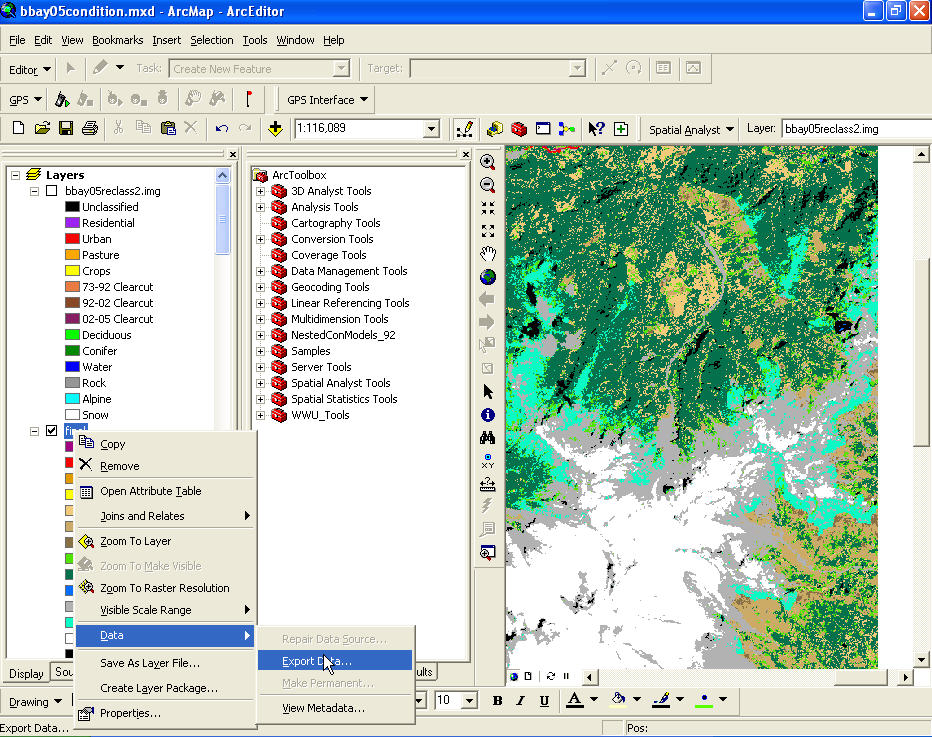
Task: Undo the last action
Action: pos(222,128)
